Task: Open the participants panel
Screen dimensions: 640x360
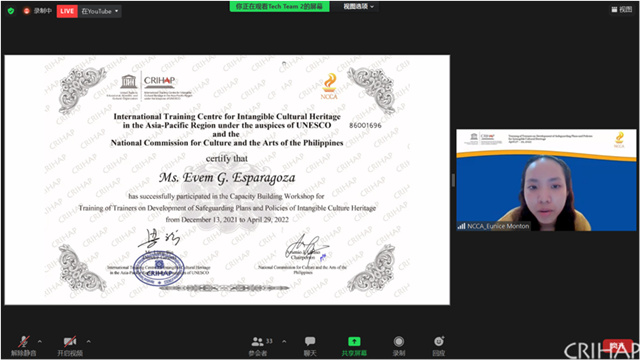Action: coord(260,345)
